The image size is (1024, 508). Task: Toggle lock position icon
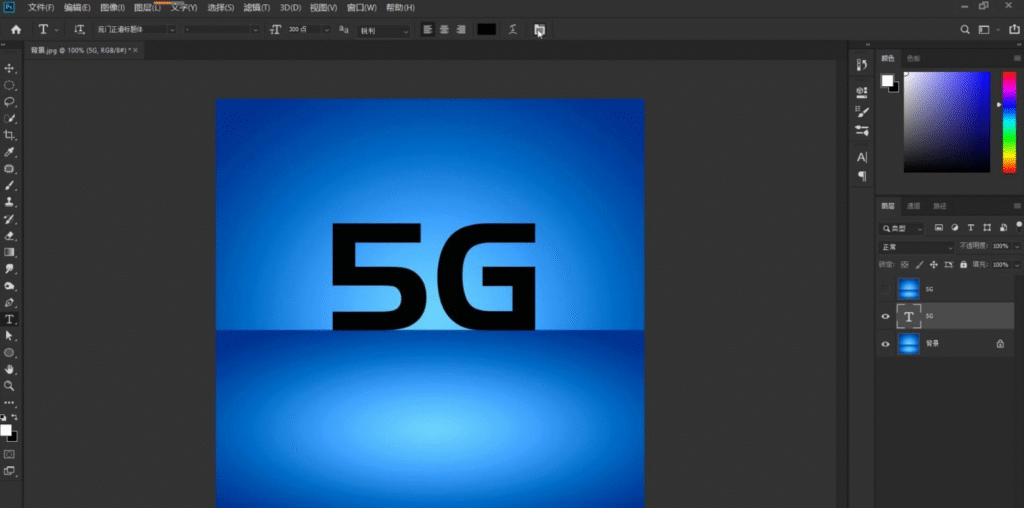934,264
